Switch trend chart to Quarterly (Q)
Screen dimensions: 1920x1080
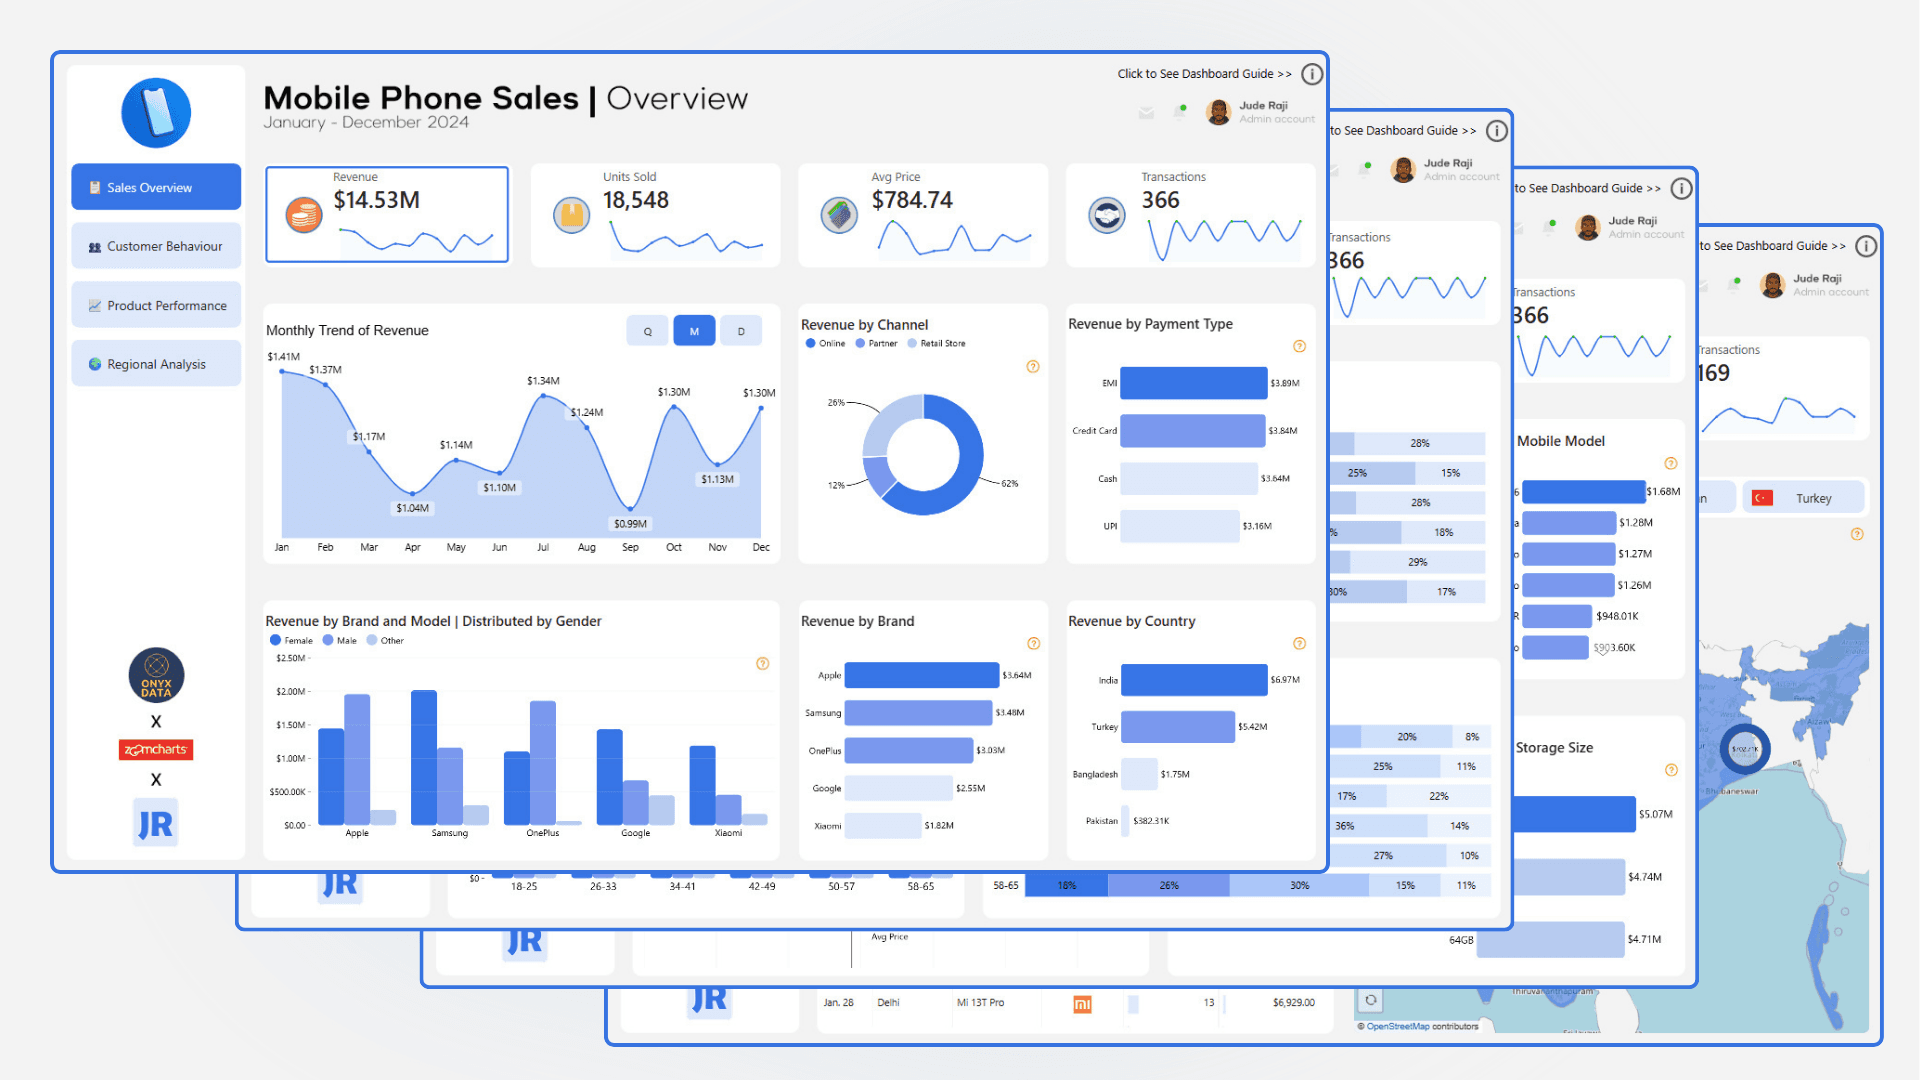click(648, 331)
